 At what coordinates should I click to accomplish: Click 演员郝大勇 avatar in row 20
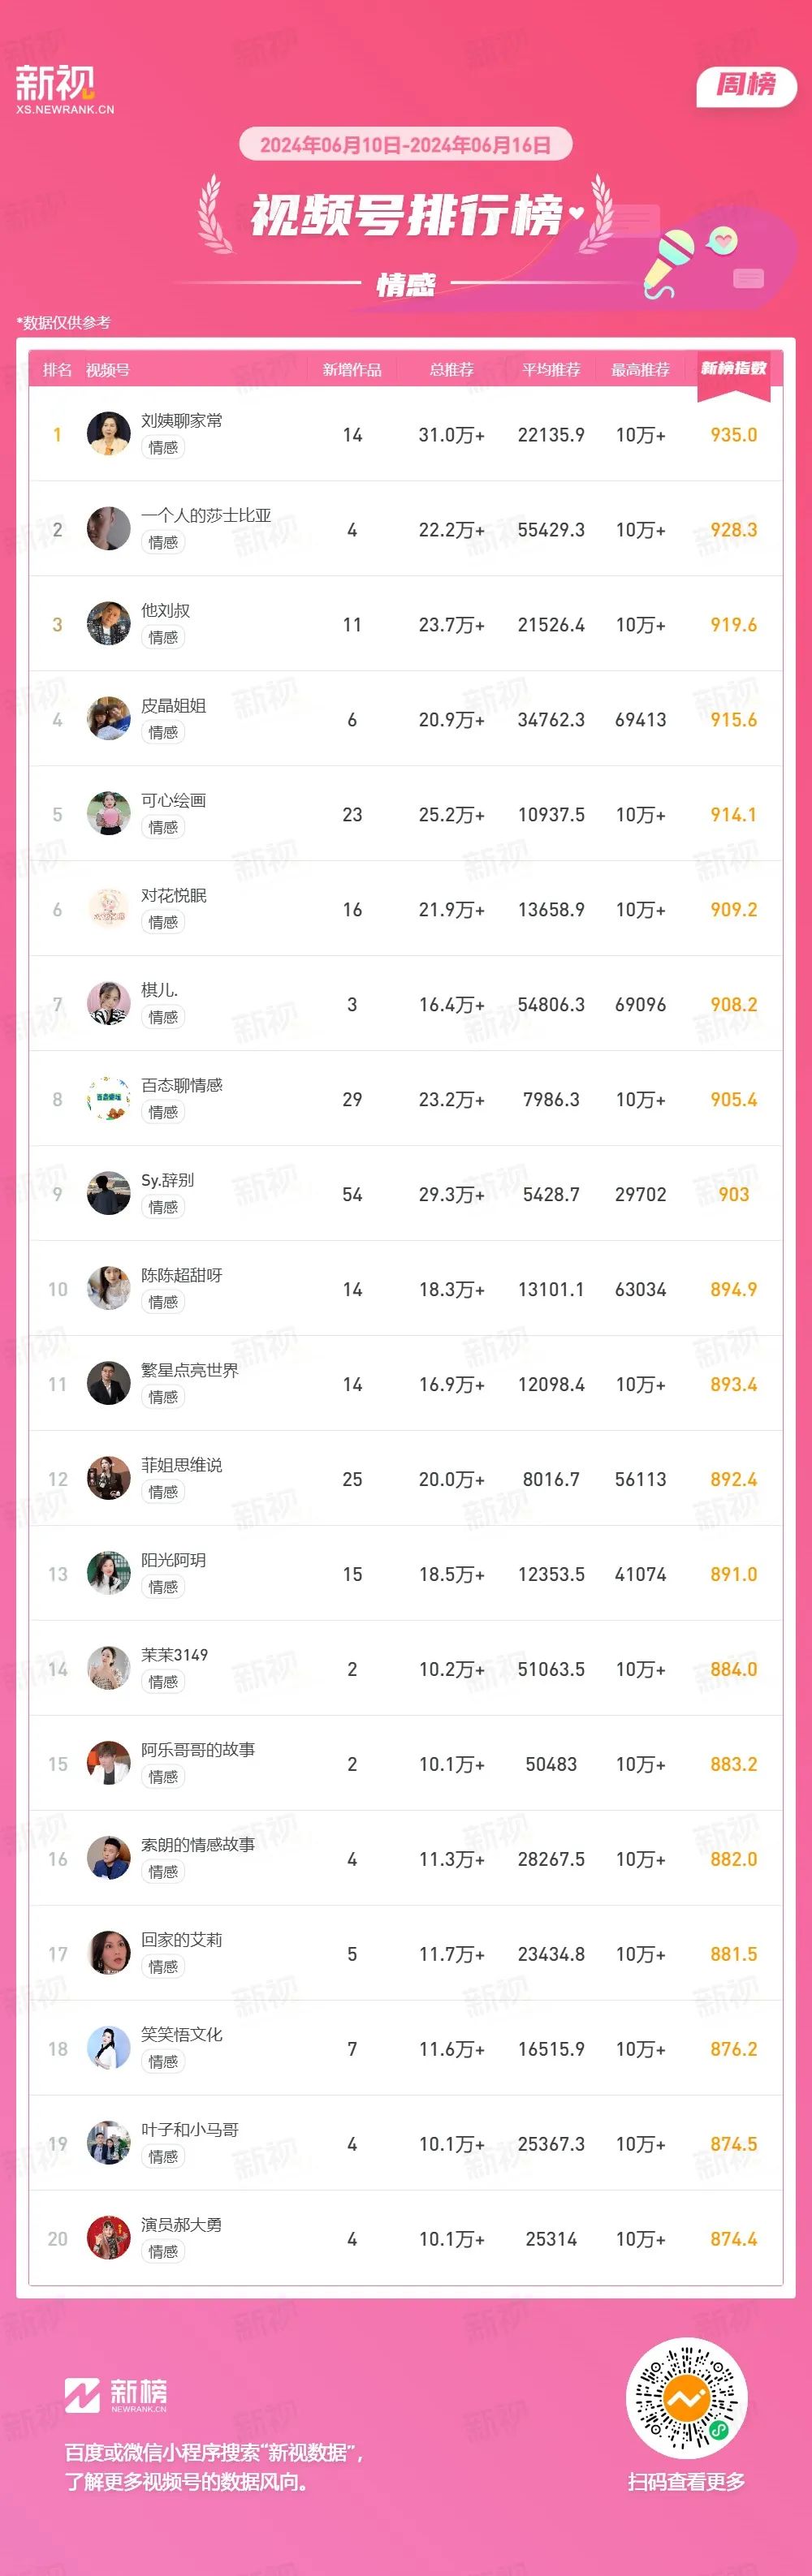pyautogui.click(x=108, y=2239)
